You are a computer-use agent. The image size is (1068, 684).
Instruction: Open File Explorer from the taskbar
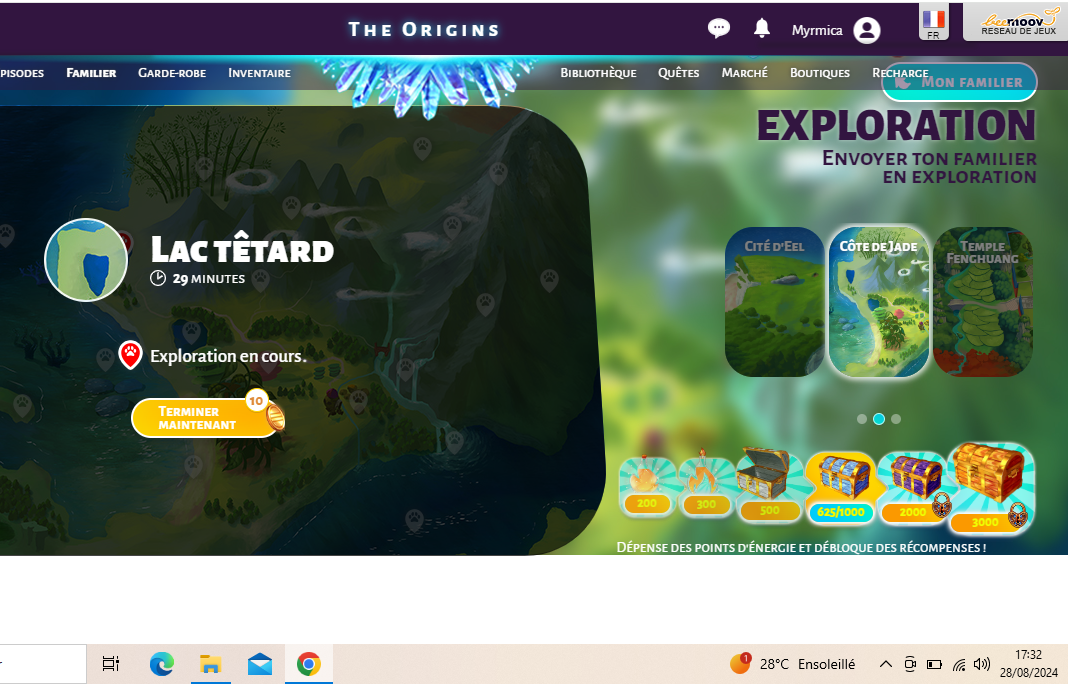[x=210, y=664]
